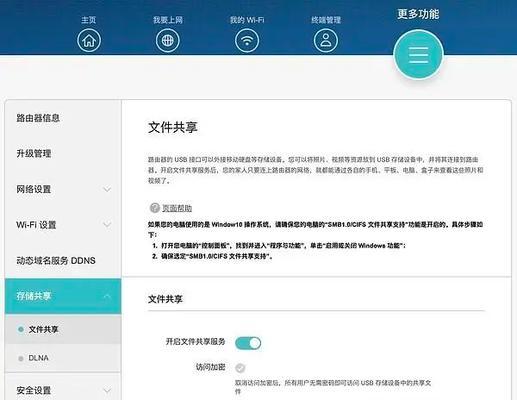Toggle the 访问加密 checkbox
The width and height of the screenshot is (517, 400).
point(240,368)
